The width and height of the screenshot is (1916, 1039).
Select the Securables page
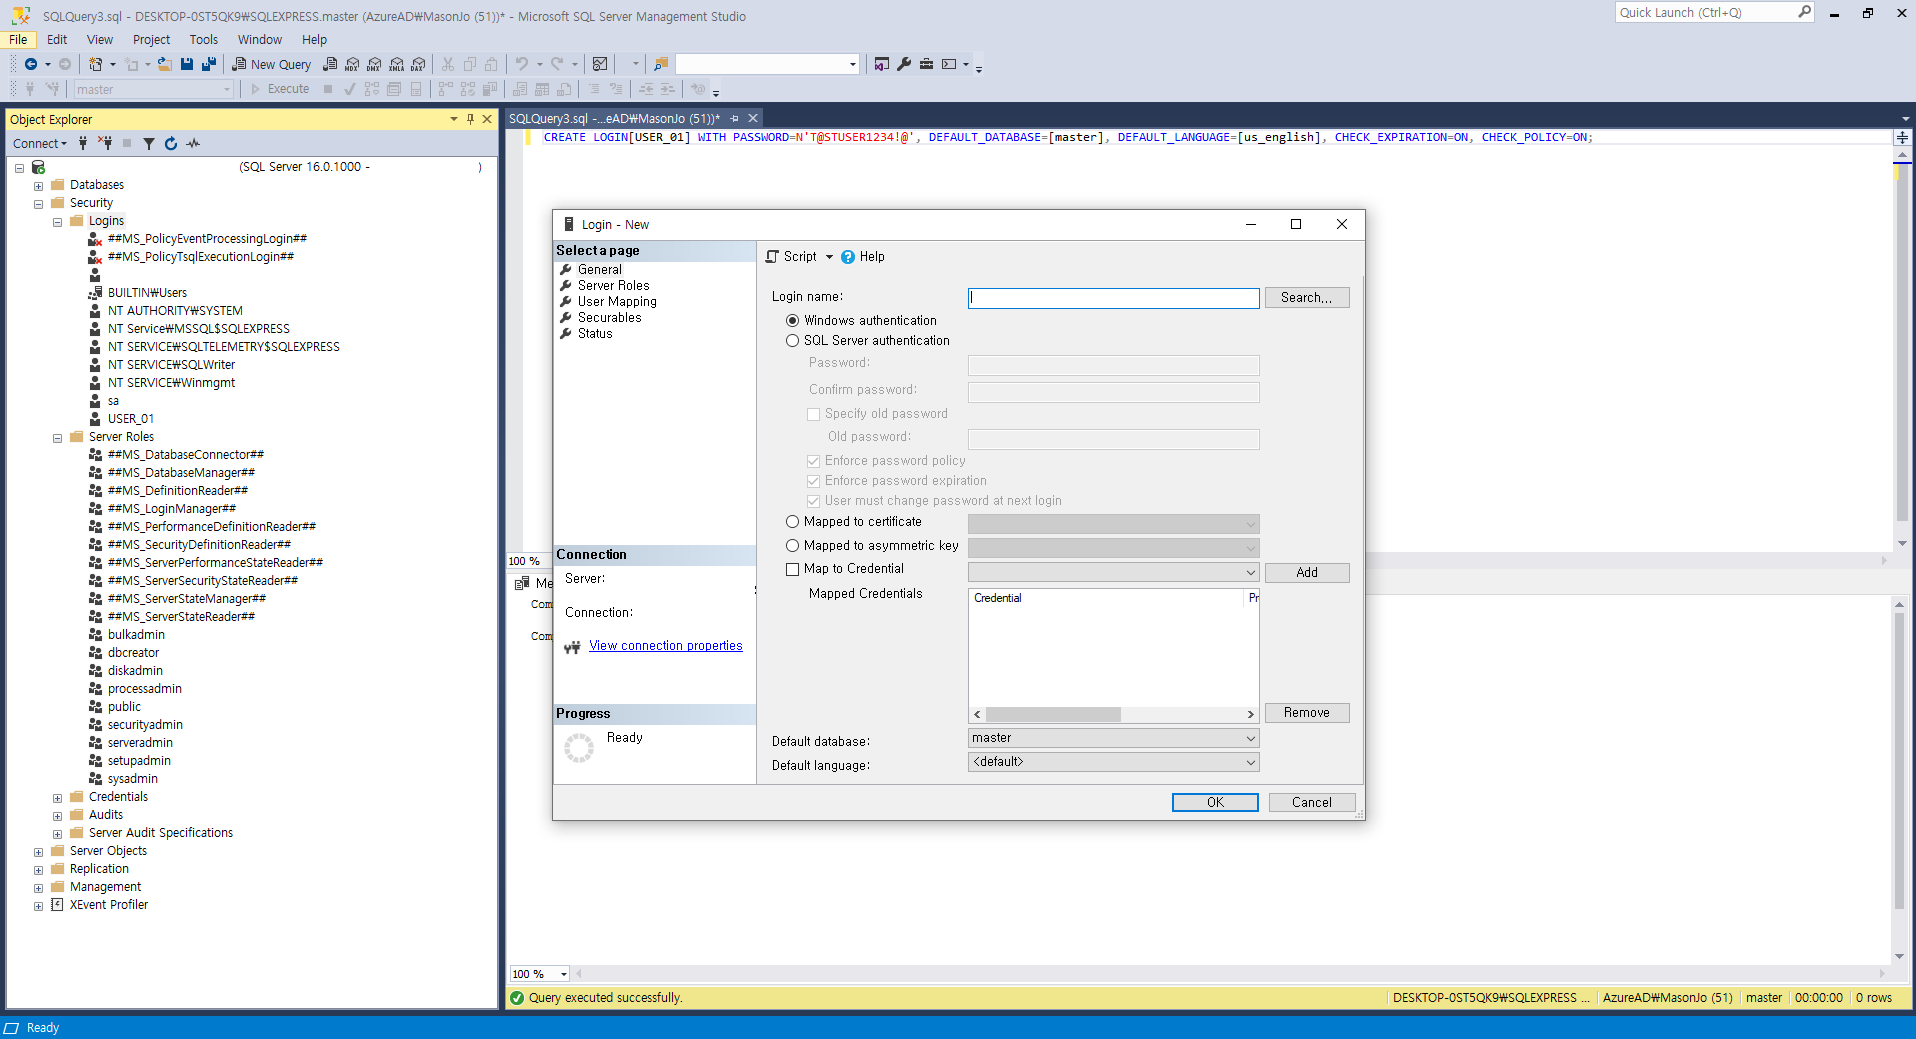[609, 318]
